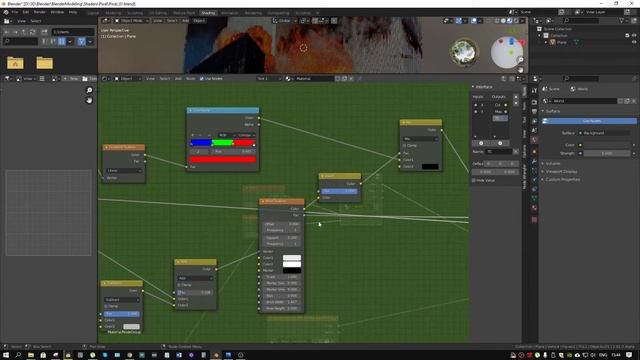Toggle Clamp checkbox on the Subtract node
640x360 pixels.
[x=106, y=306]
